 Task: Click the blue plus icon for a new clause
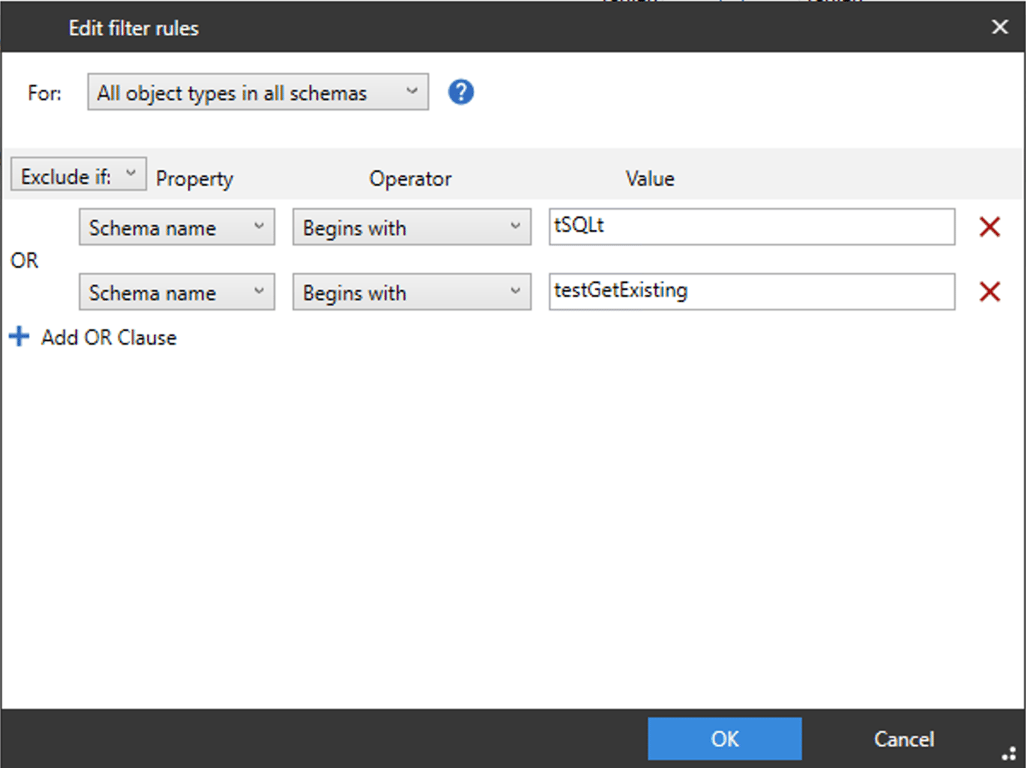(18, 337)
